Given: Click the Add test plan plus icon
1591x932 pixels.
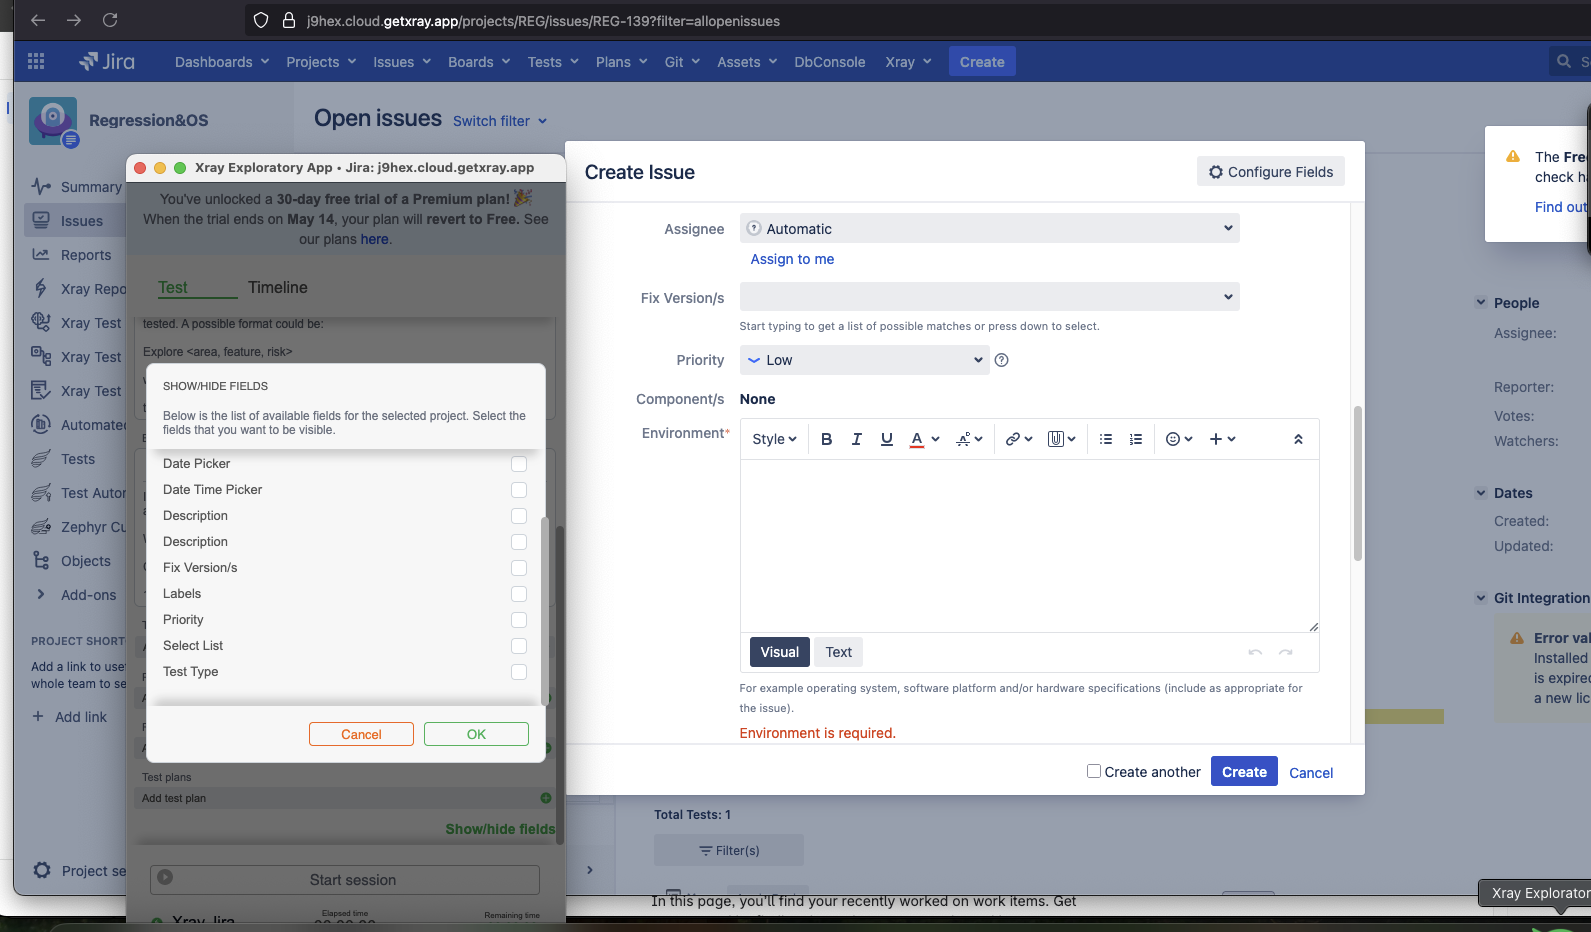Looking at the screenshot, I should pyautogui.click(x=546, y=798).
